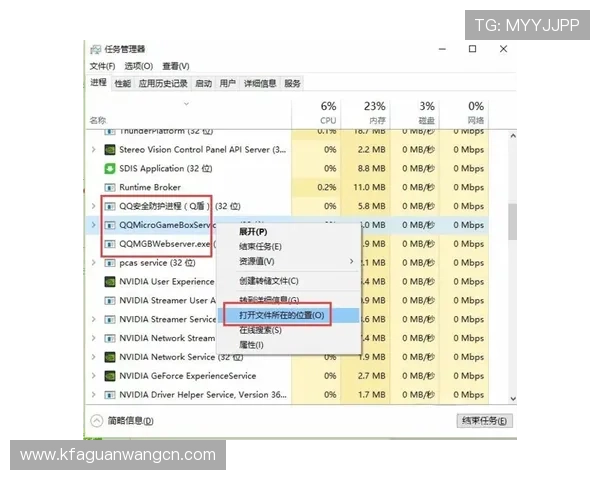Expand the pcas service row
This screenshot has width=600, height=480.
(94, 263)
